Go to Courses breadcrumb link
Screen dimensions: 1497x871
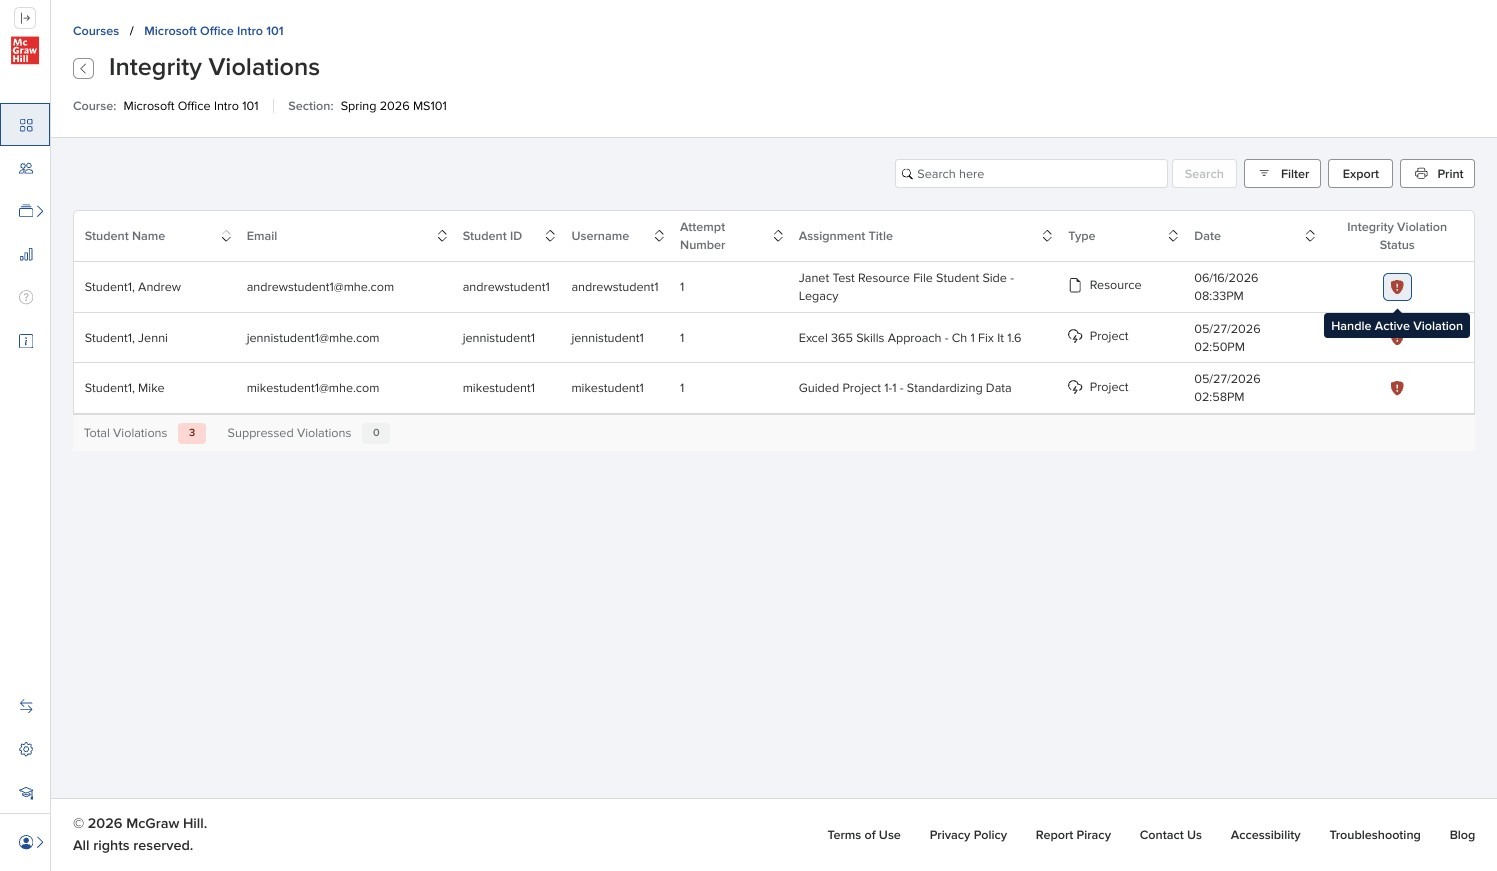96,31
